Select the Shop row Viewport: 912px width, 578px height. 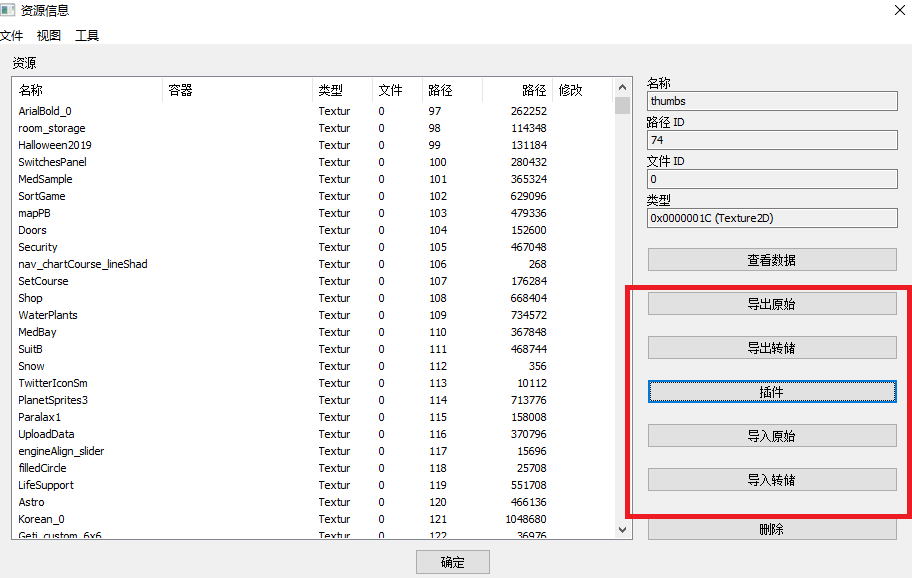tap(313, 298)
